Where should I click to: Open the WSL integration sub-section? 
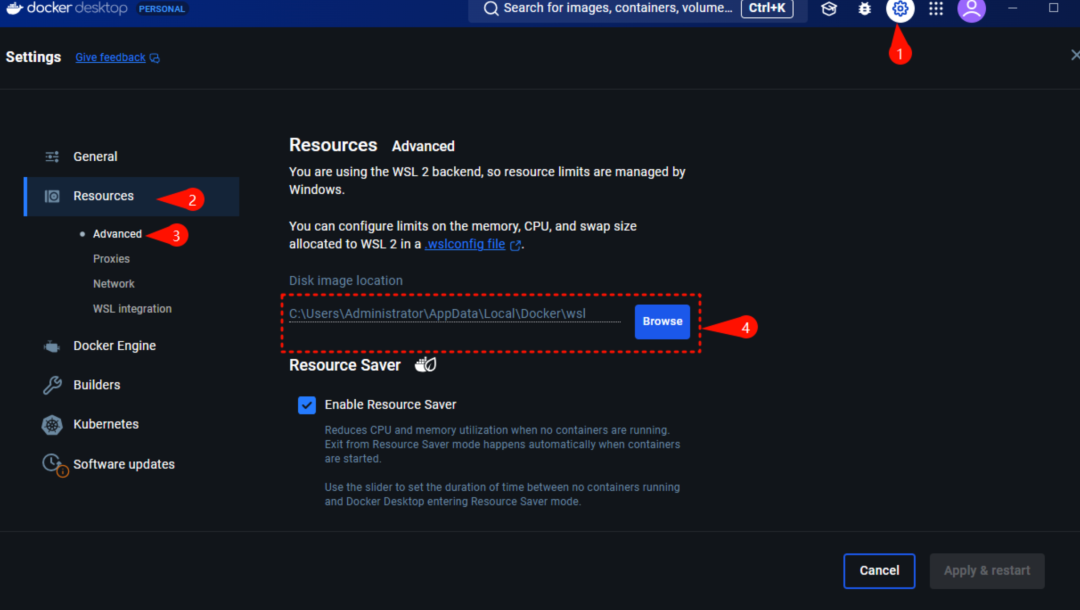point(132,308)
